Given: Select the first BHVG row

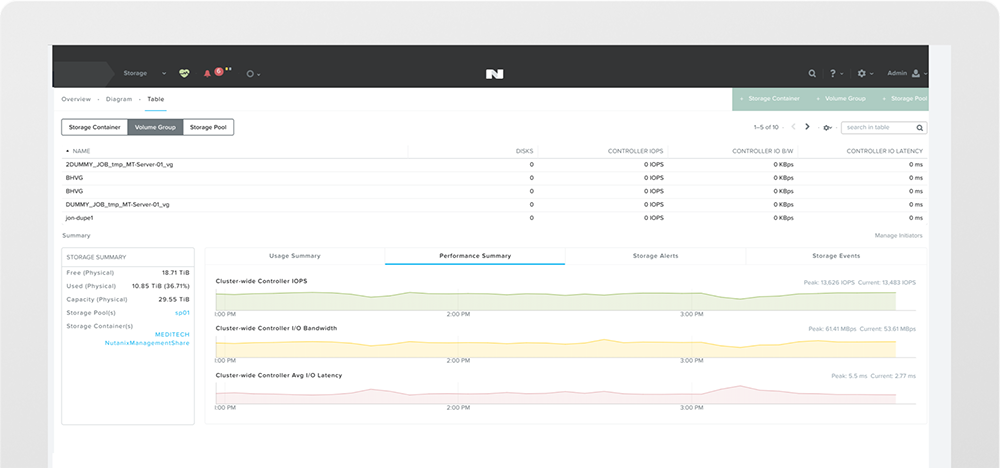Looking at the screenshot, I should point(494,178).
